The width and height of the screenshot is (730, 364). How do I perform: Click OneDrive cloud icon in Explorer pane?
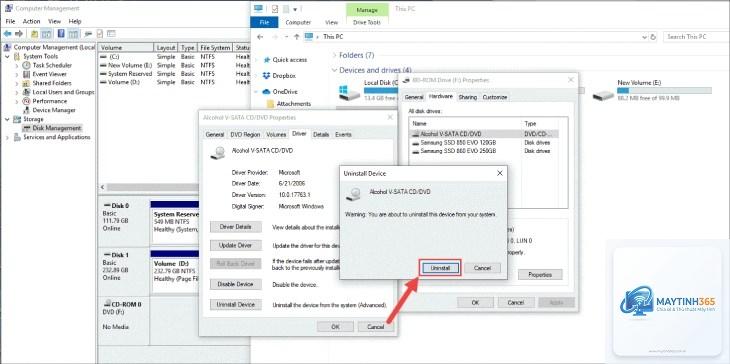click(266, 92)
